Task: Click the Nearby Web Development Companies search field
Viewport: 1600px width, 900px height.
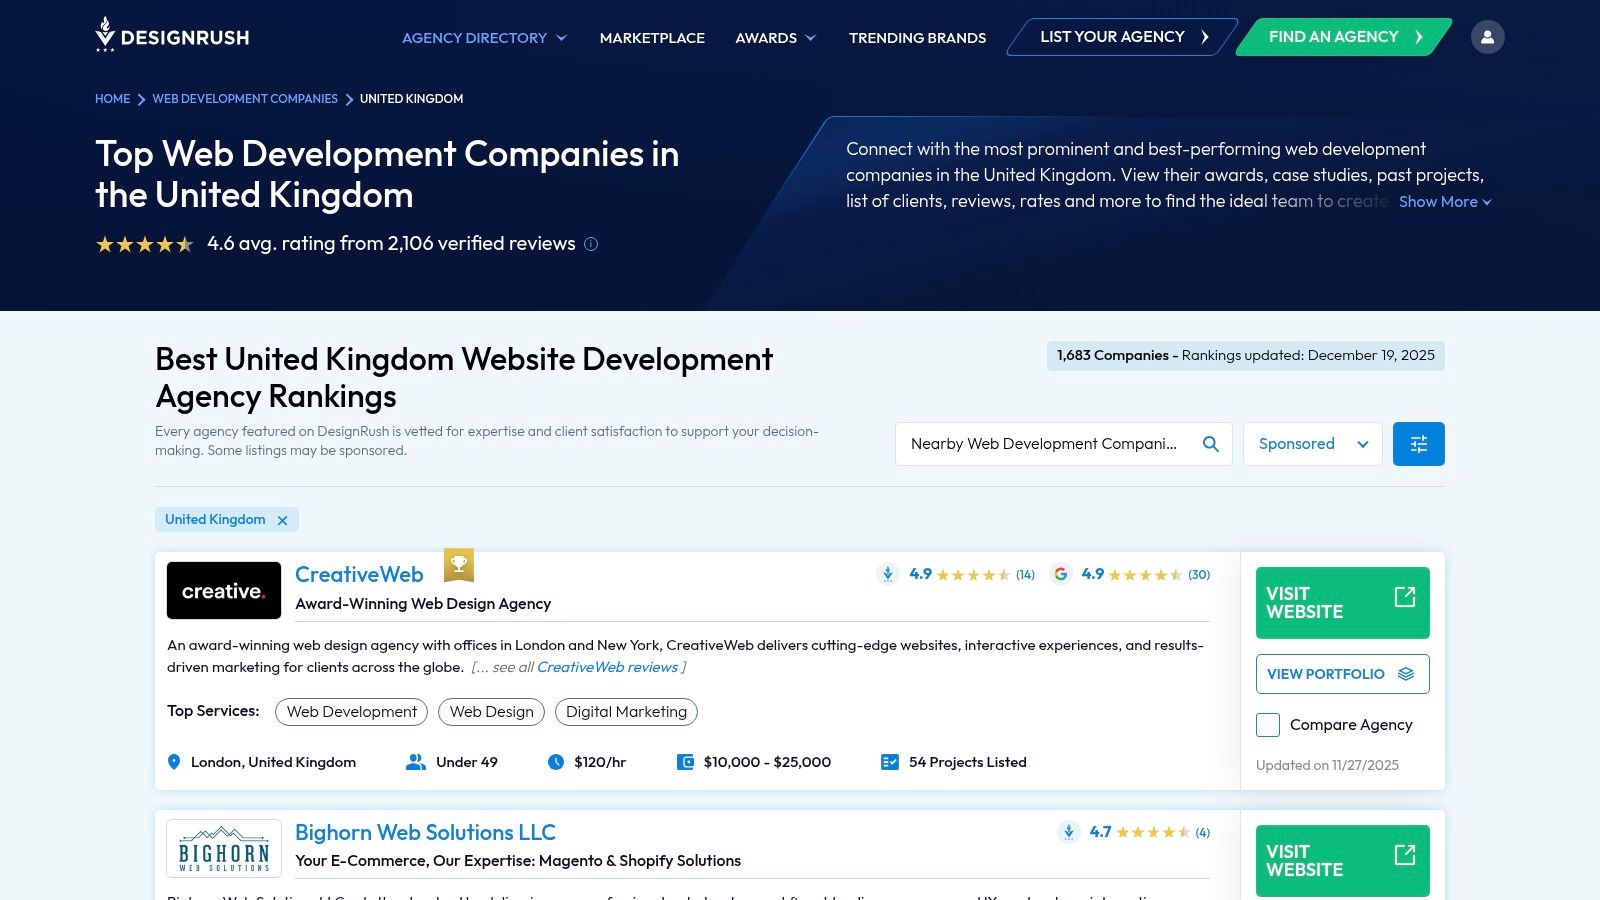Action: pos(1044,444)
